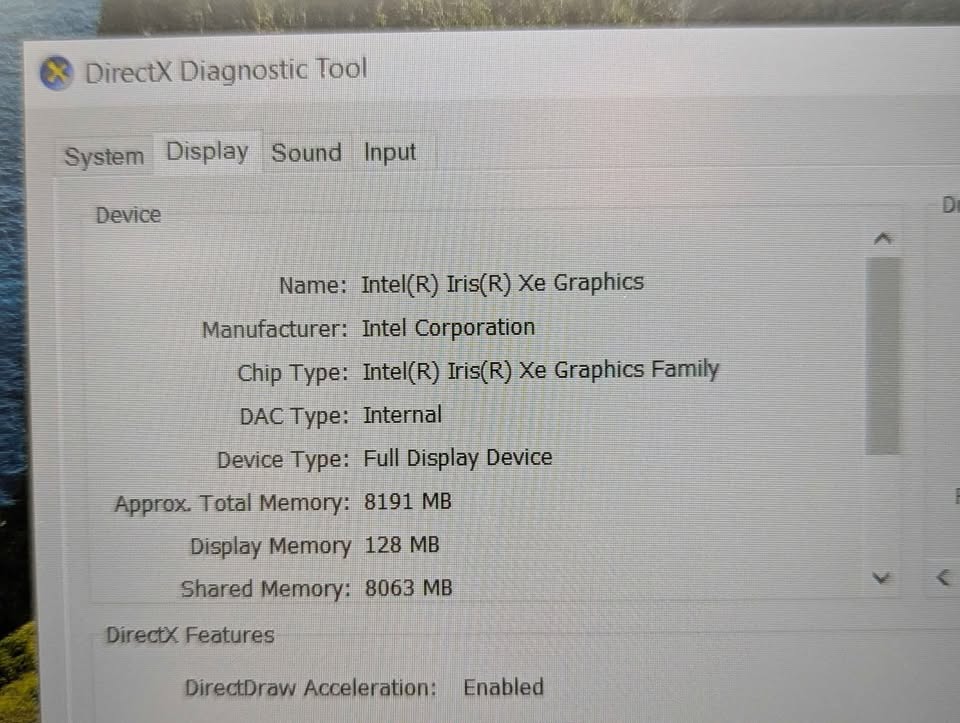Screen dimensions: 960x723
Task: Click the DirectX Diagnostic Tool title icon
Action: click(x=56, y=72)
